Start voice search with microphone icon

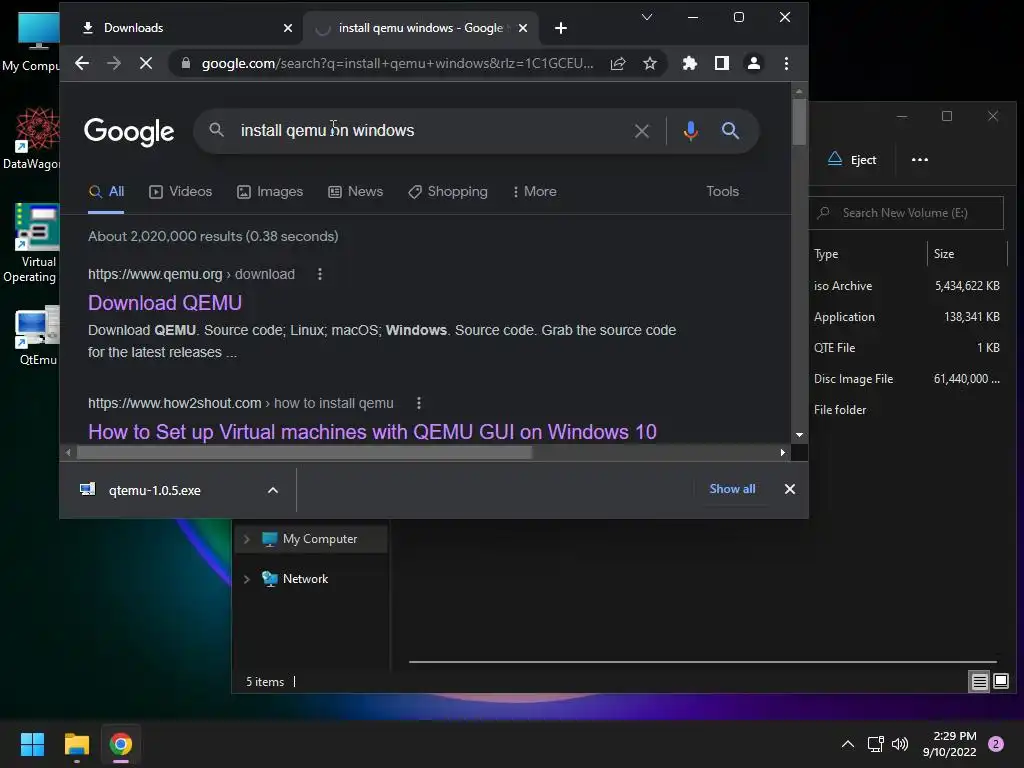[690, 131]
